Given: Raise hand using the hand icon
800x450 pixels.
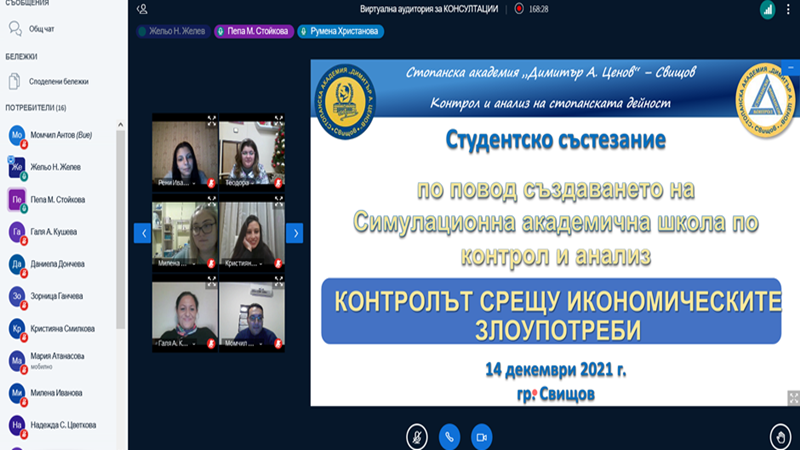Looking at the screenshot, I should (781, 437).
